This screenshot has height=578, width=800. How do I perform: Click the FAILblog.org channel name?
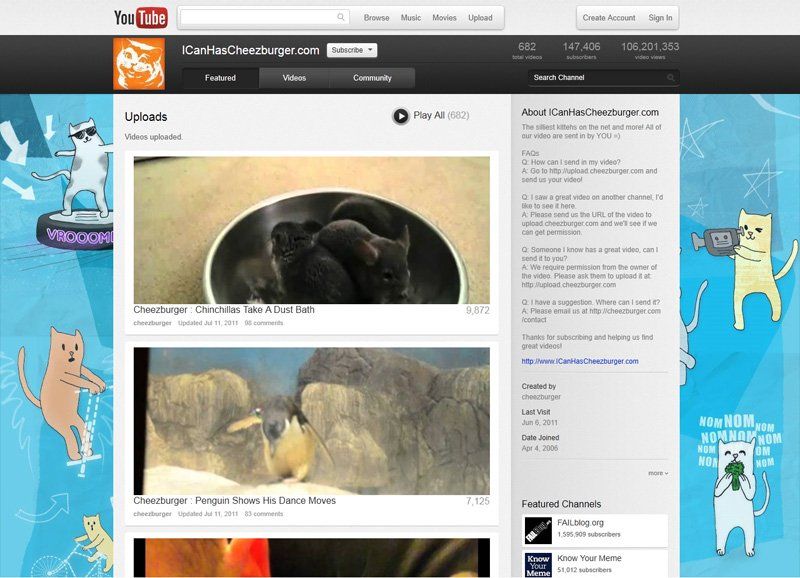[580, 523]
